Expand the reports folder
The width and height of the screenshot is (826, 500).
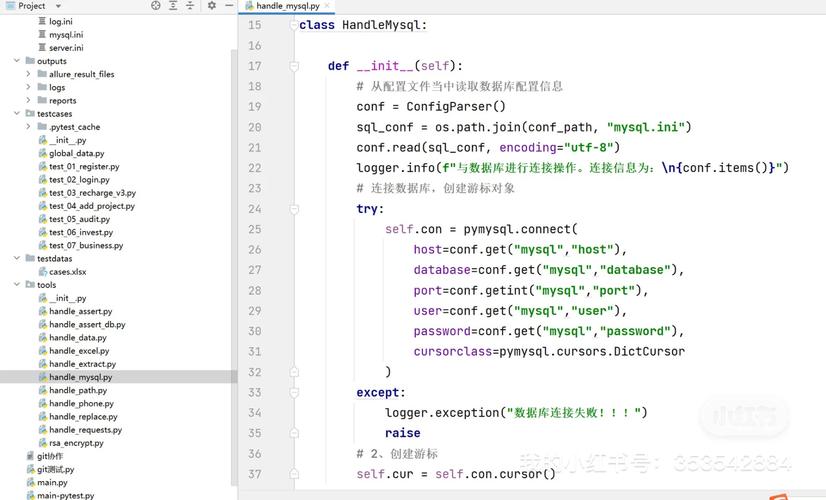point(28,100)
